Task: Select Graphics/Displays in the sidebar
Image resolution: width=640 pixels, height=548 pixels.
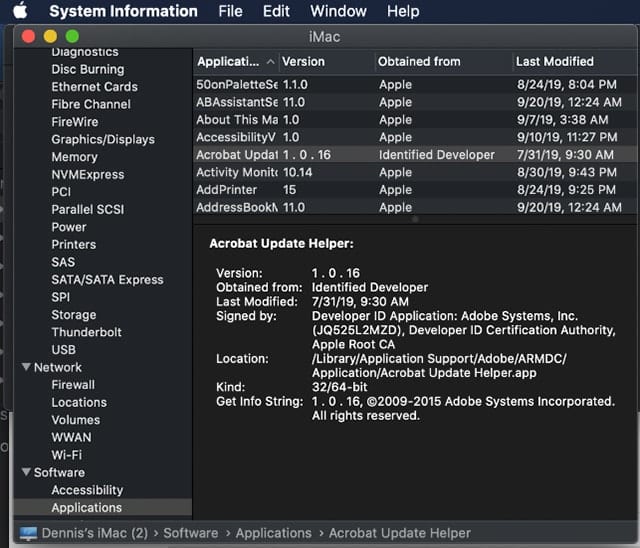Action: (x=102, y=140)
